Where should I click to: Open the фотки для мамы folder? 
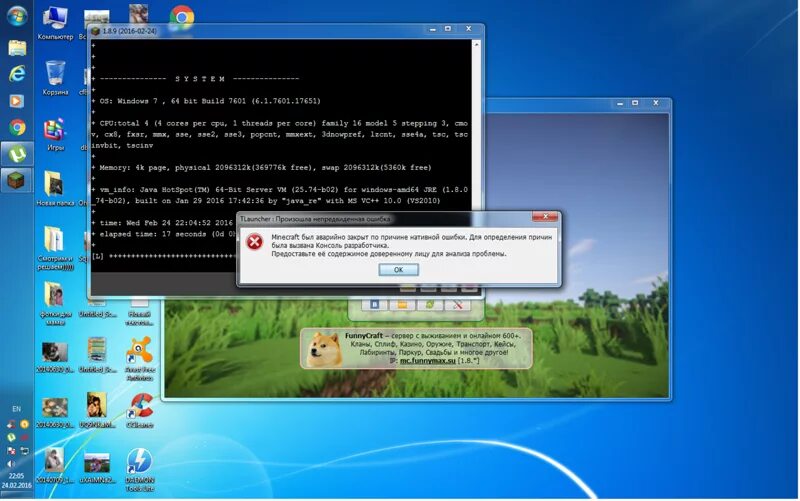pos(55,304)
